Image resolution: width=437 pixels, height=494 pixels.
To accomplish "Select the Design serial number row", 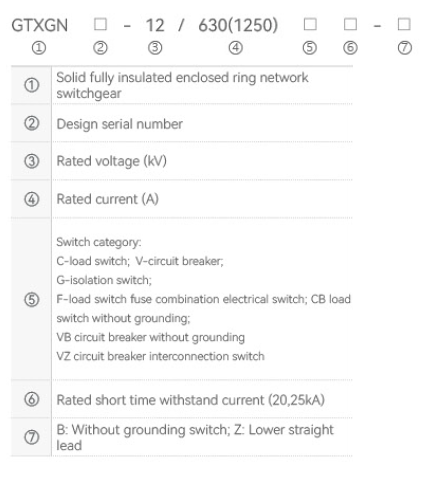I will (x=182, y=124).
